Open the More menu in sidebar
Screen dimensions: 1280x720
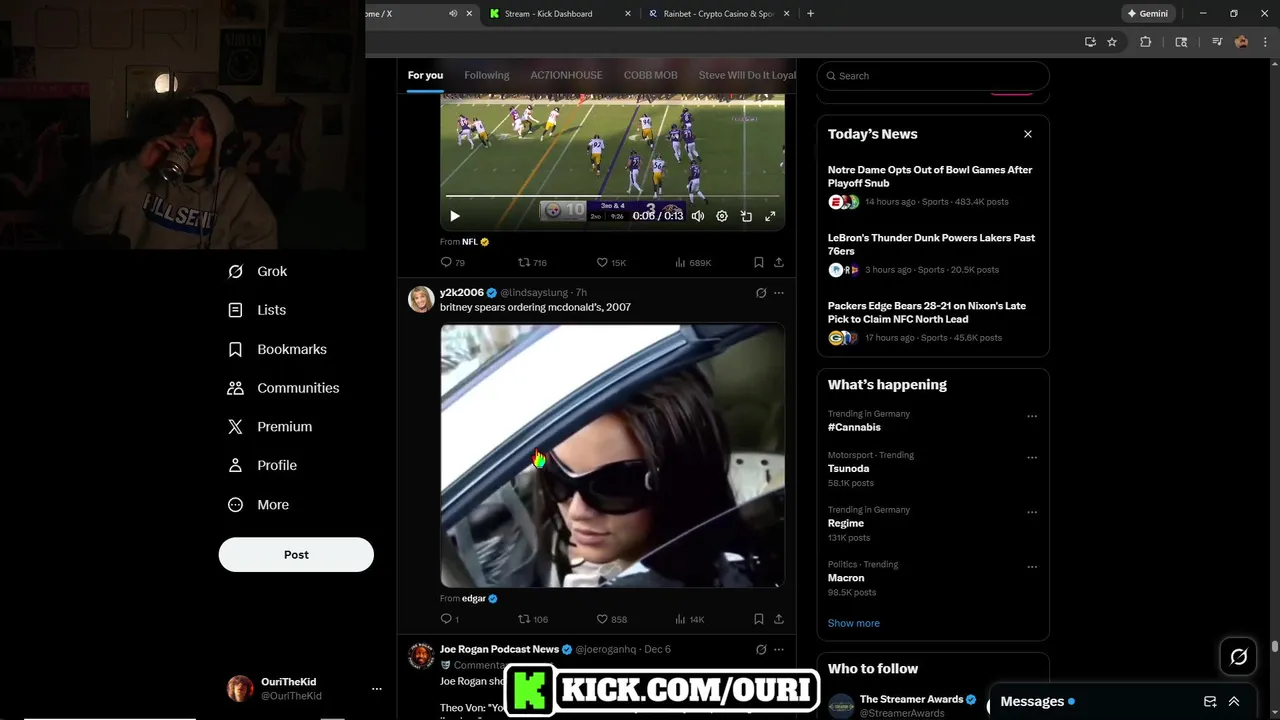coord(258,505)
